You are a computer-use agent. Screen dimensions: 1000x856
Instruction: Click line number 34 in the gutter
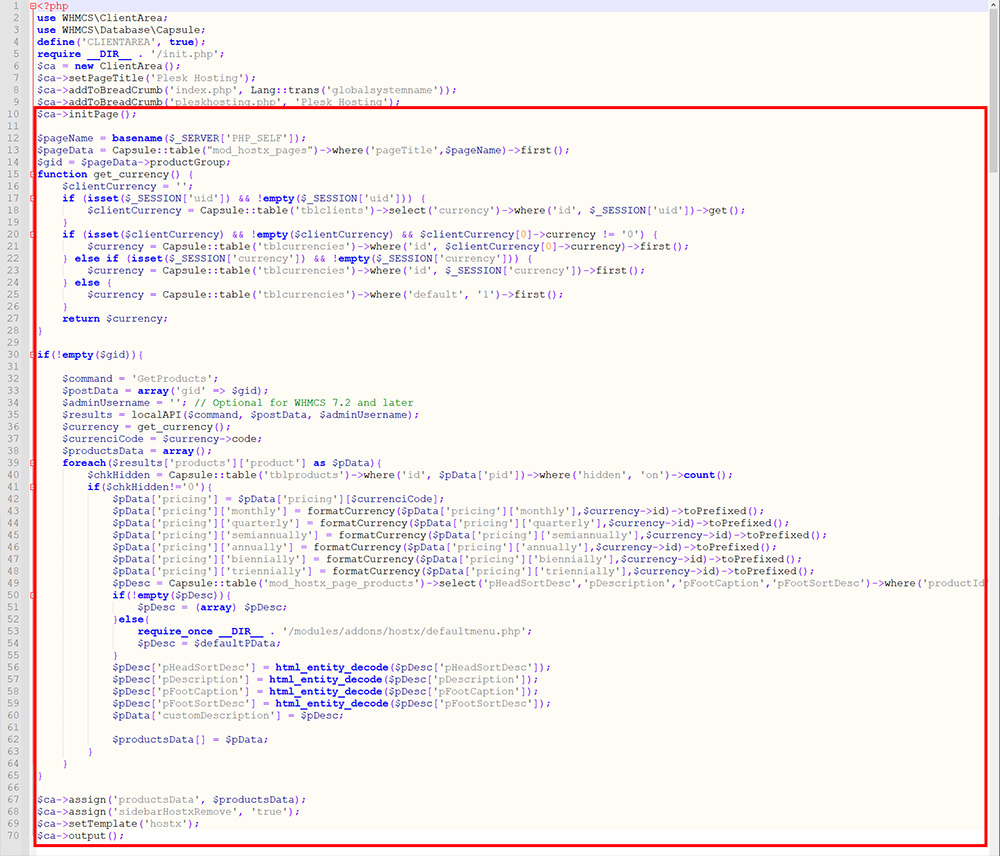(x=14, y=402)
